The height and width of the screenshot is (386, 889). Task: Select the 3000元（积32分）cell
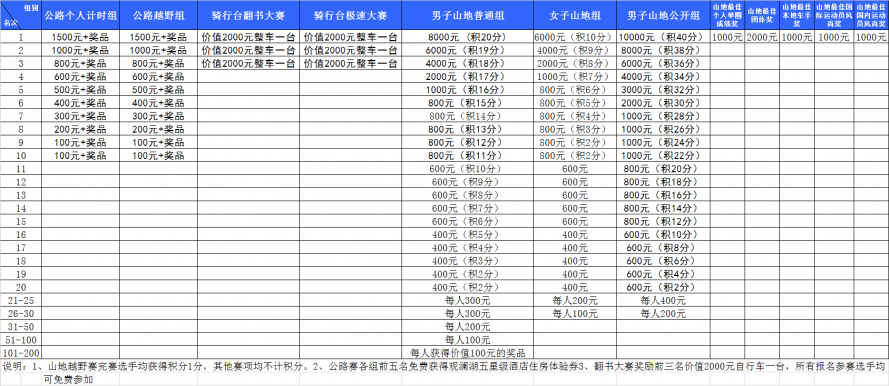pyautogui.click(x=663, y=90)
